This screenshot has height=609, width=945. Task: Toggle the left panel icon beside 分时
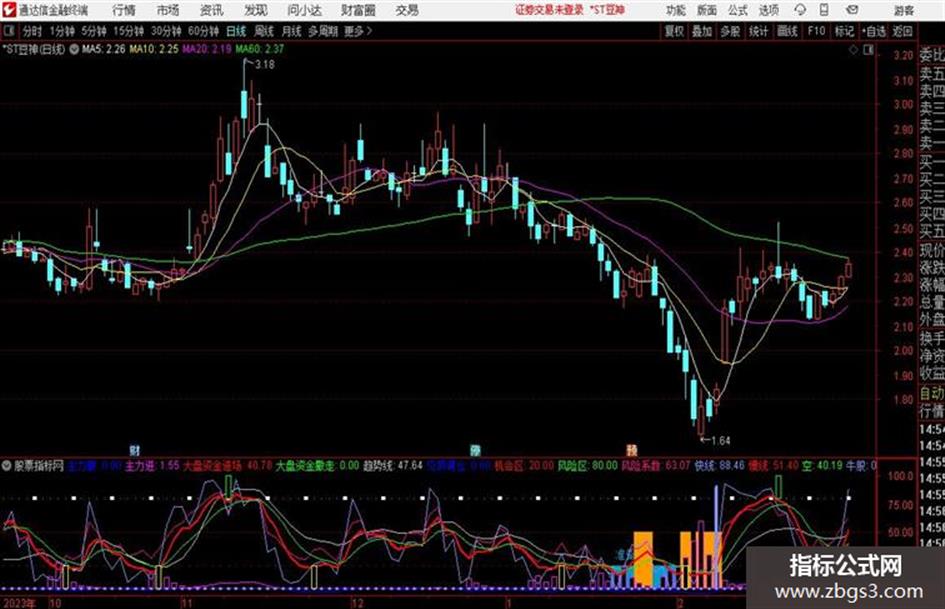pos(8,31)
